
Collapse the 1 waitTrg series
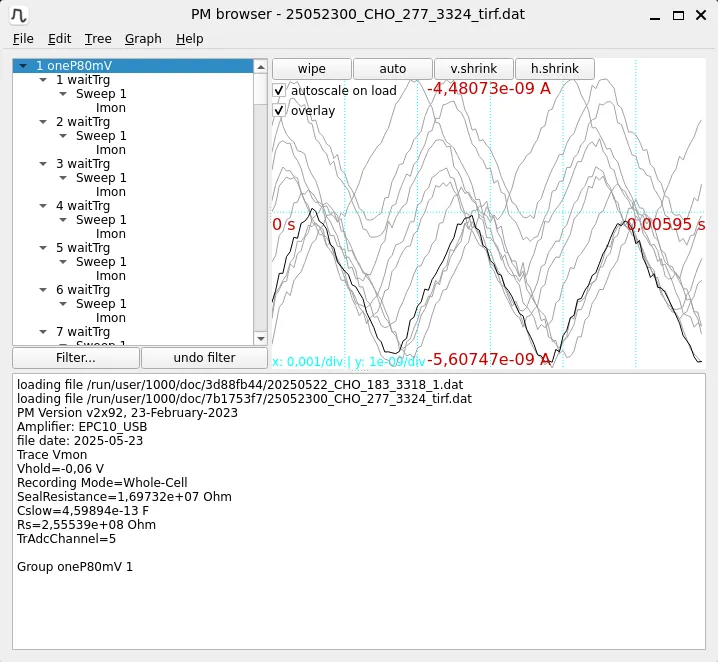[43, 80]
